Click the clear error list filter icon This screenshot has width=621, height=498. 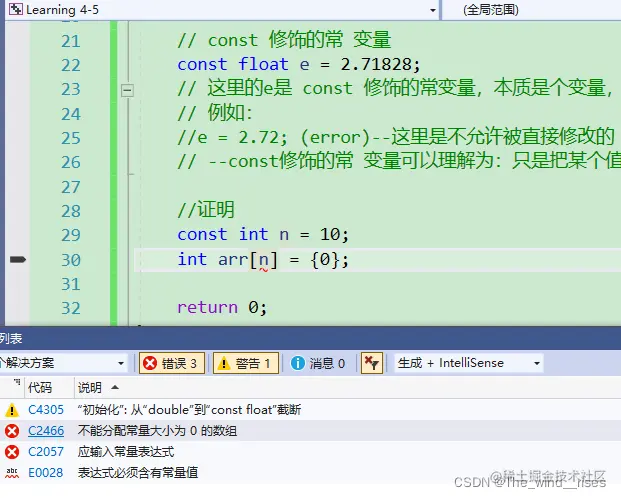371,363
